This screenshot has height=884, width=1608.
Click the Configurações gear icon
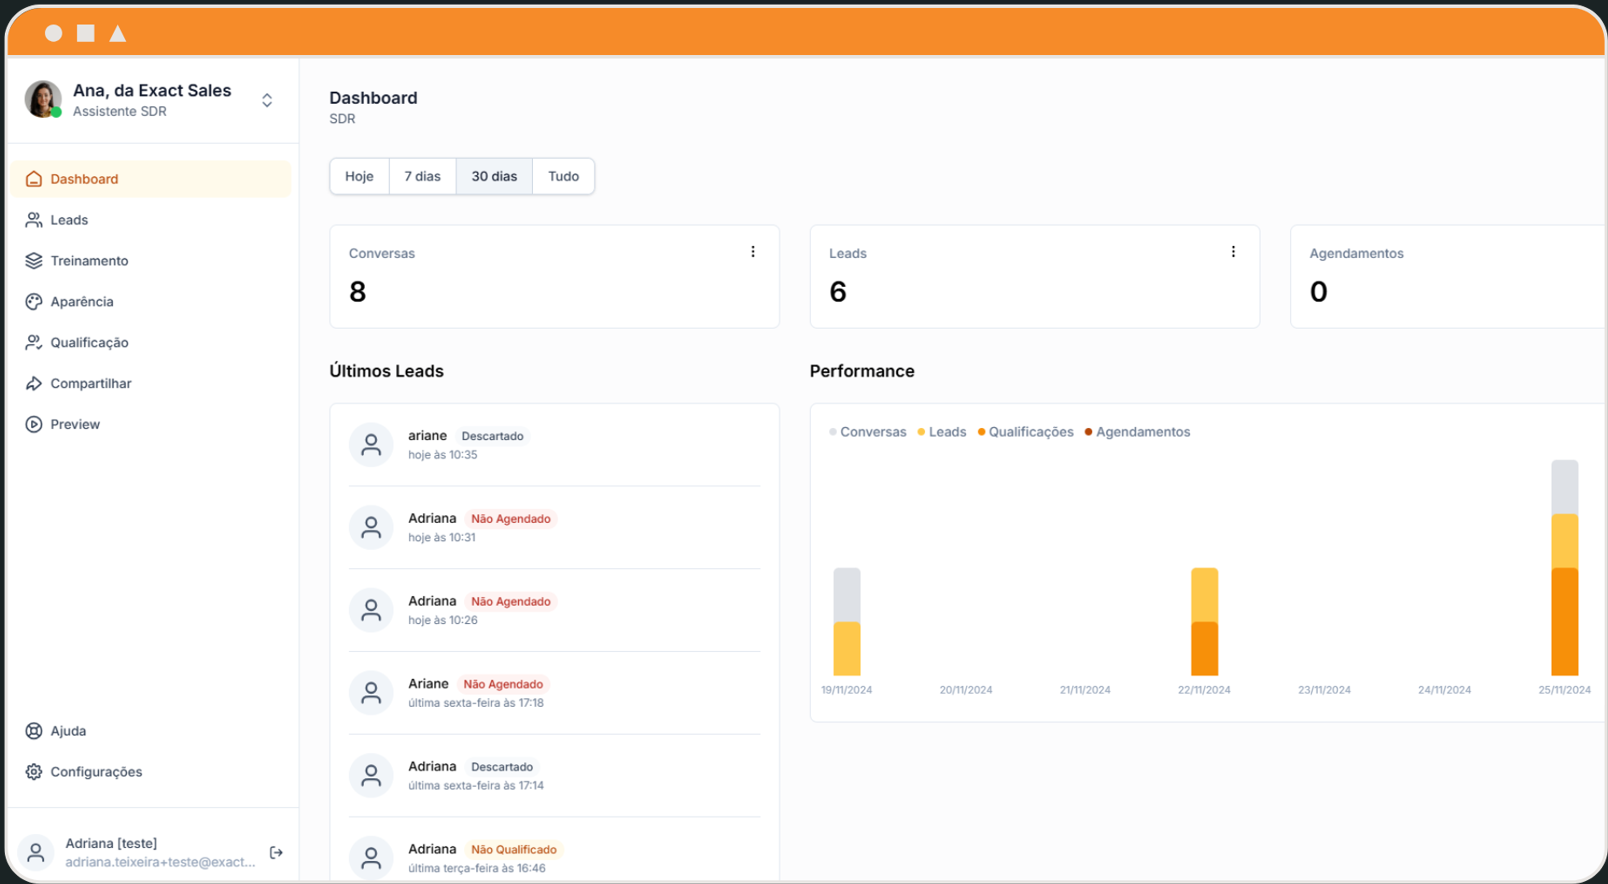pyautogui.click(x=34, y=772)
